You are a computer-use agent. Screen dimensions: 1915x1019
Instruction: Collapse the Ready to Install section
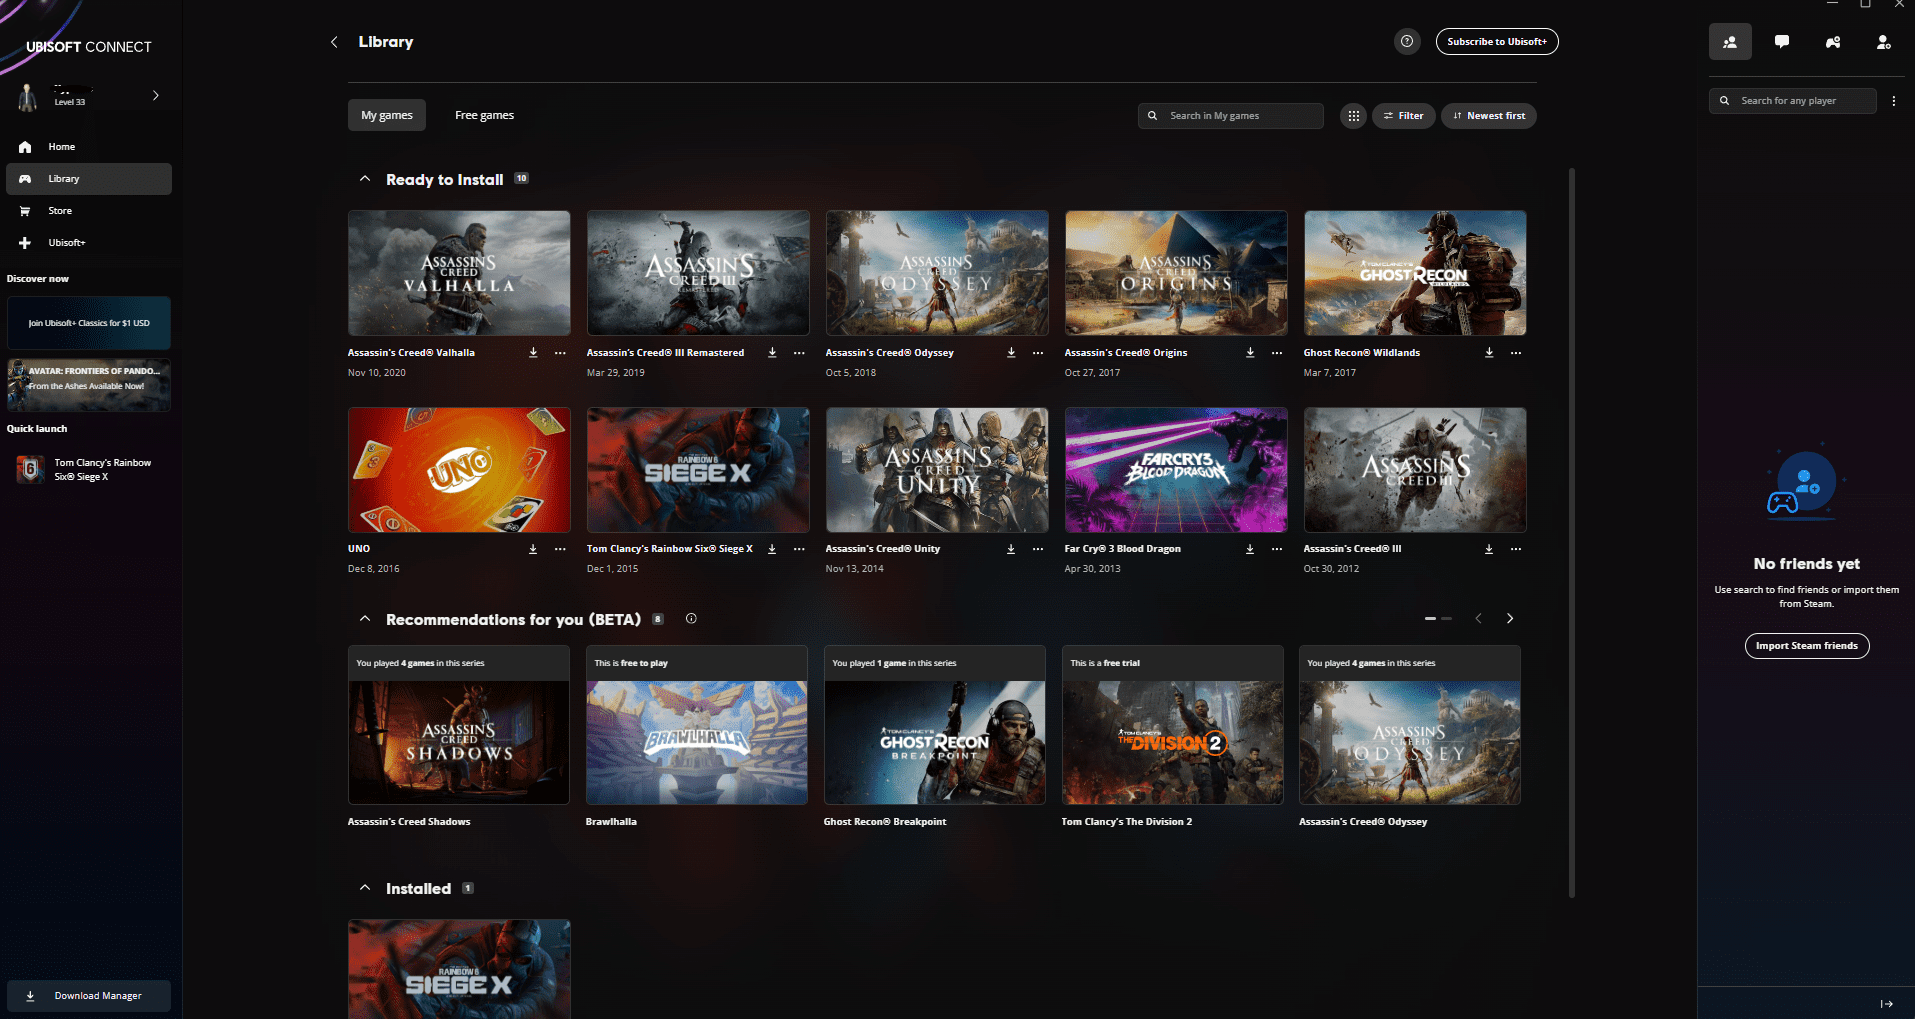point(365,178)
